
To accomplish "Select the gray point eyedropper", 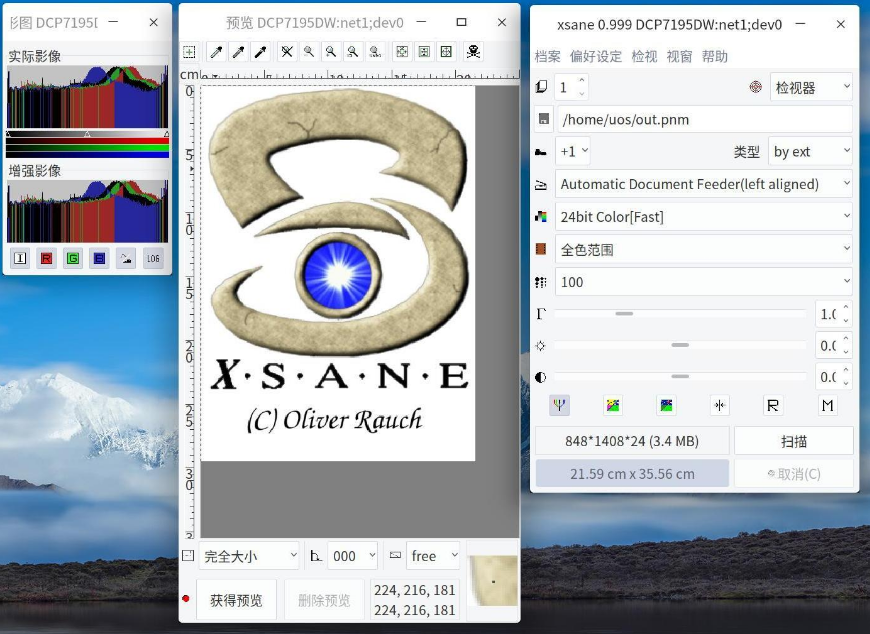I will (x=239, y=52).
